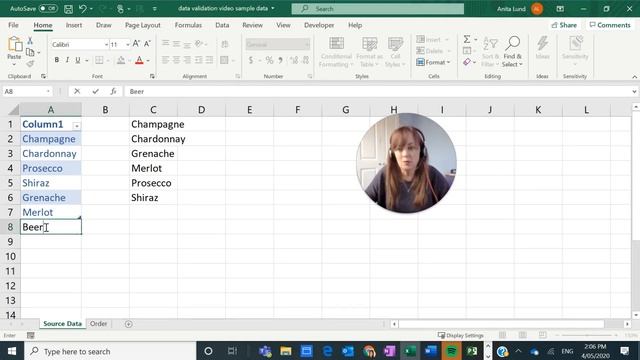Screen dimensions: 640x360
Task: Toggle Underline formatting
Action: pos(78,60)
